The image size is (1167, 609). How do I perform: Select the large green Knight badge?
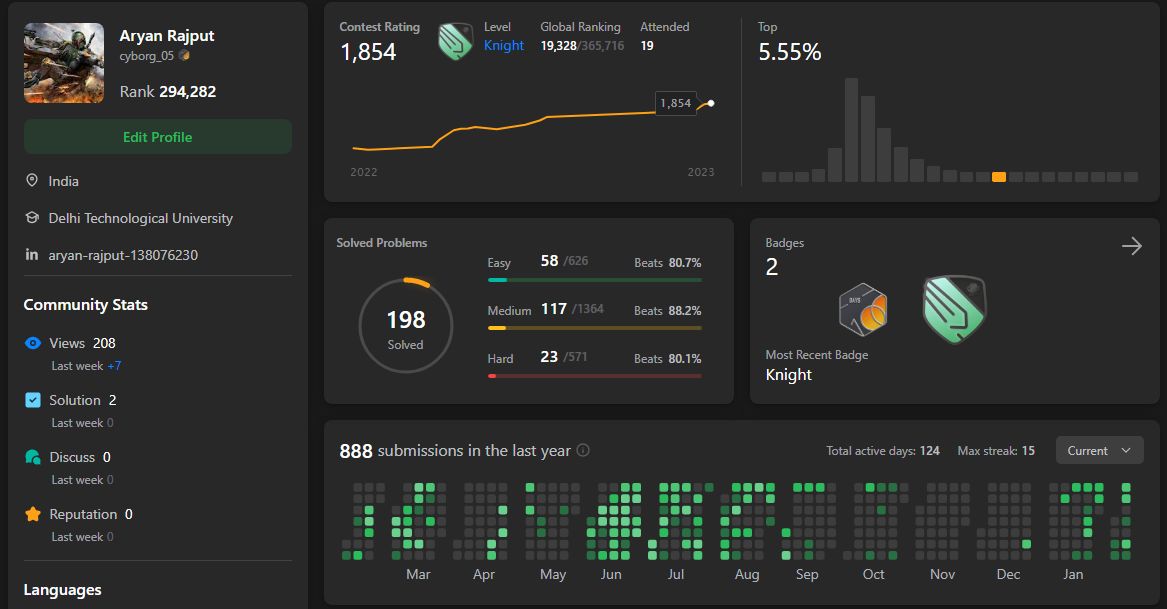tap(954, 310)
